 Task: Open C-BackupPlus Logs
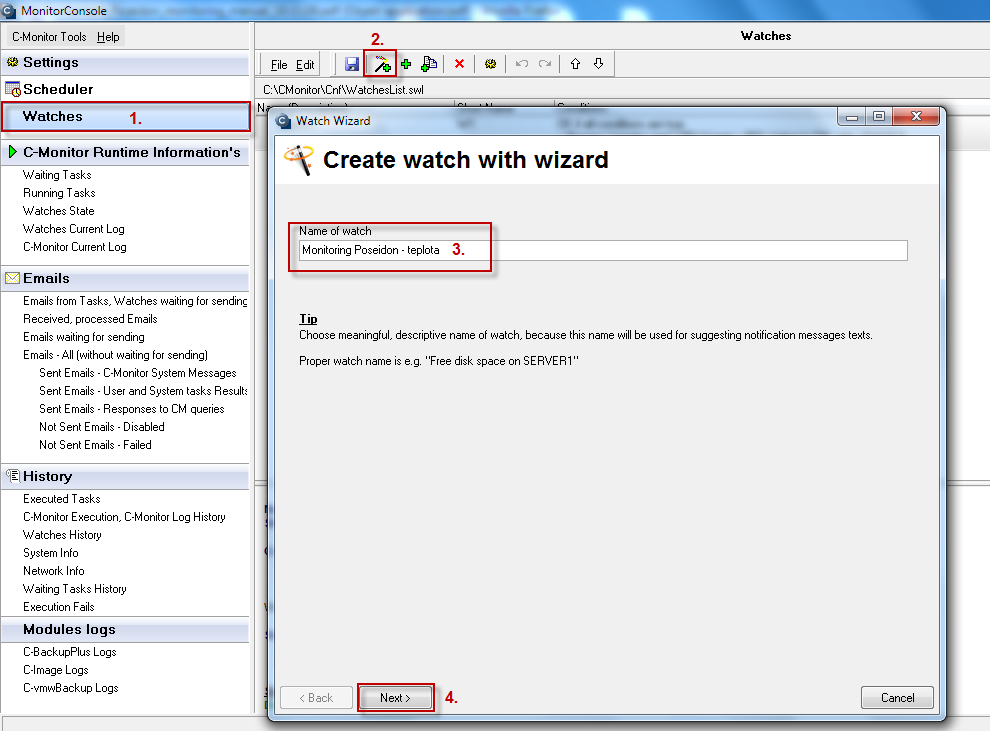[x=69, y=652]
